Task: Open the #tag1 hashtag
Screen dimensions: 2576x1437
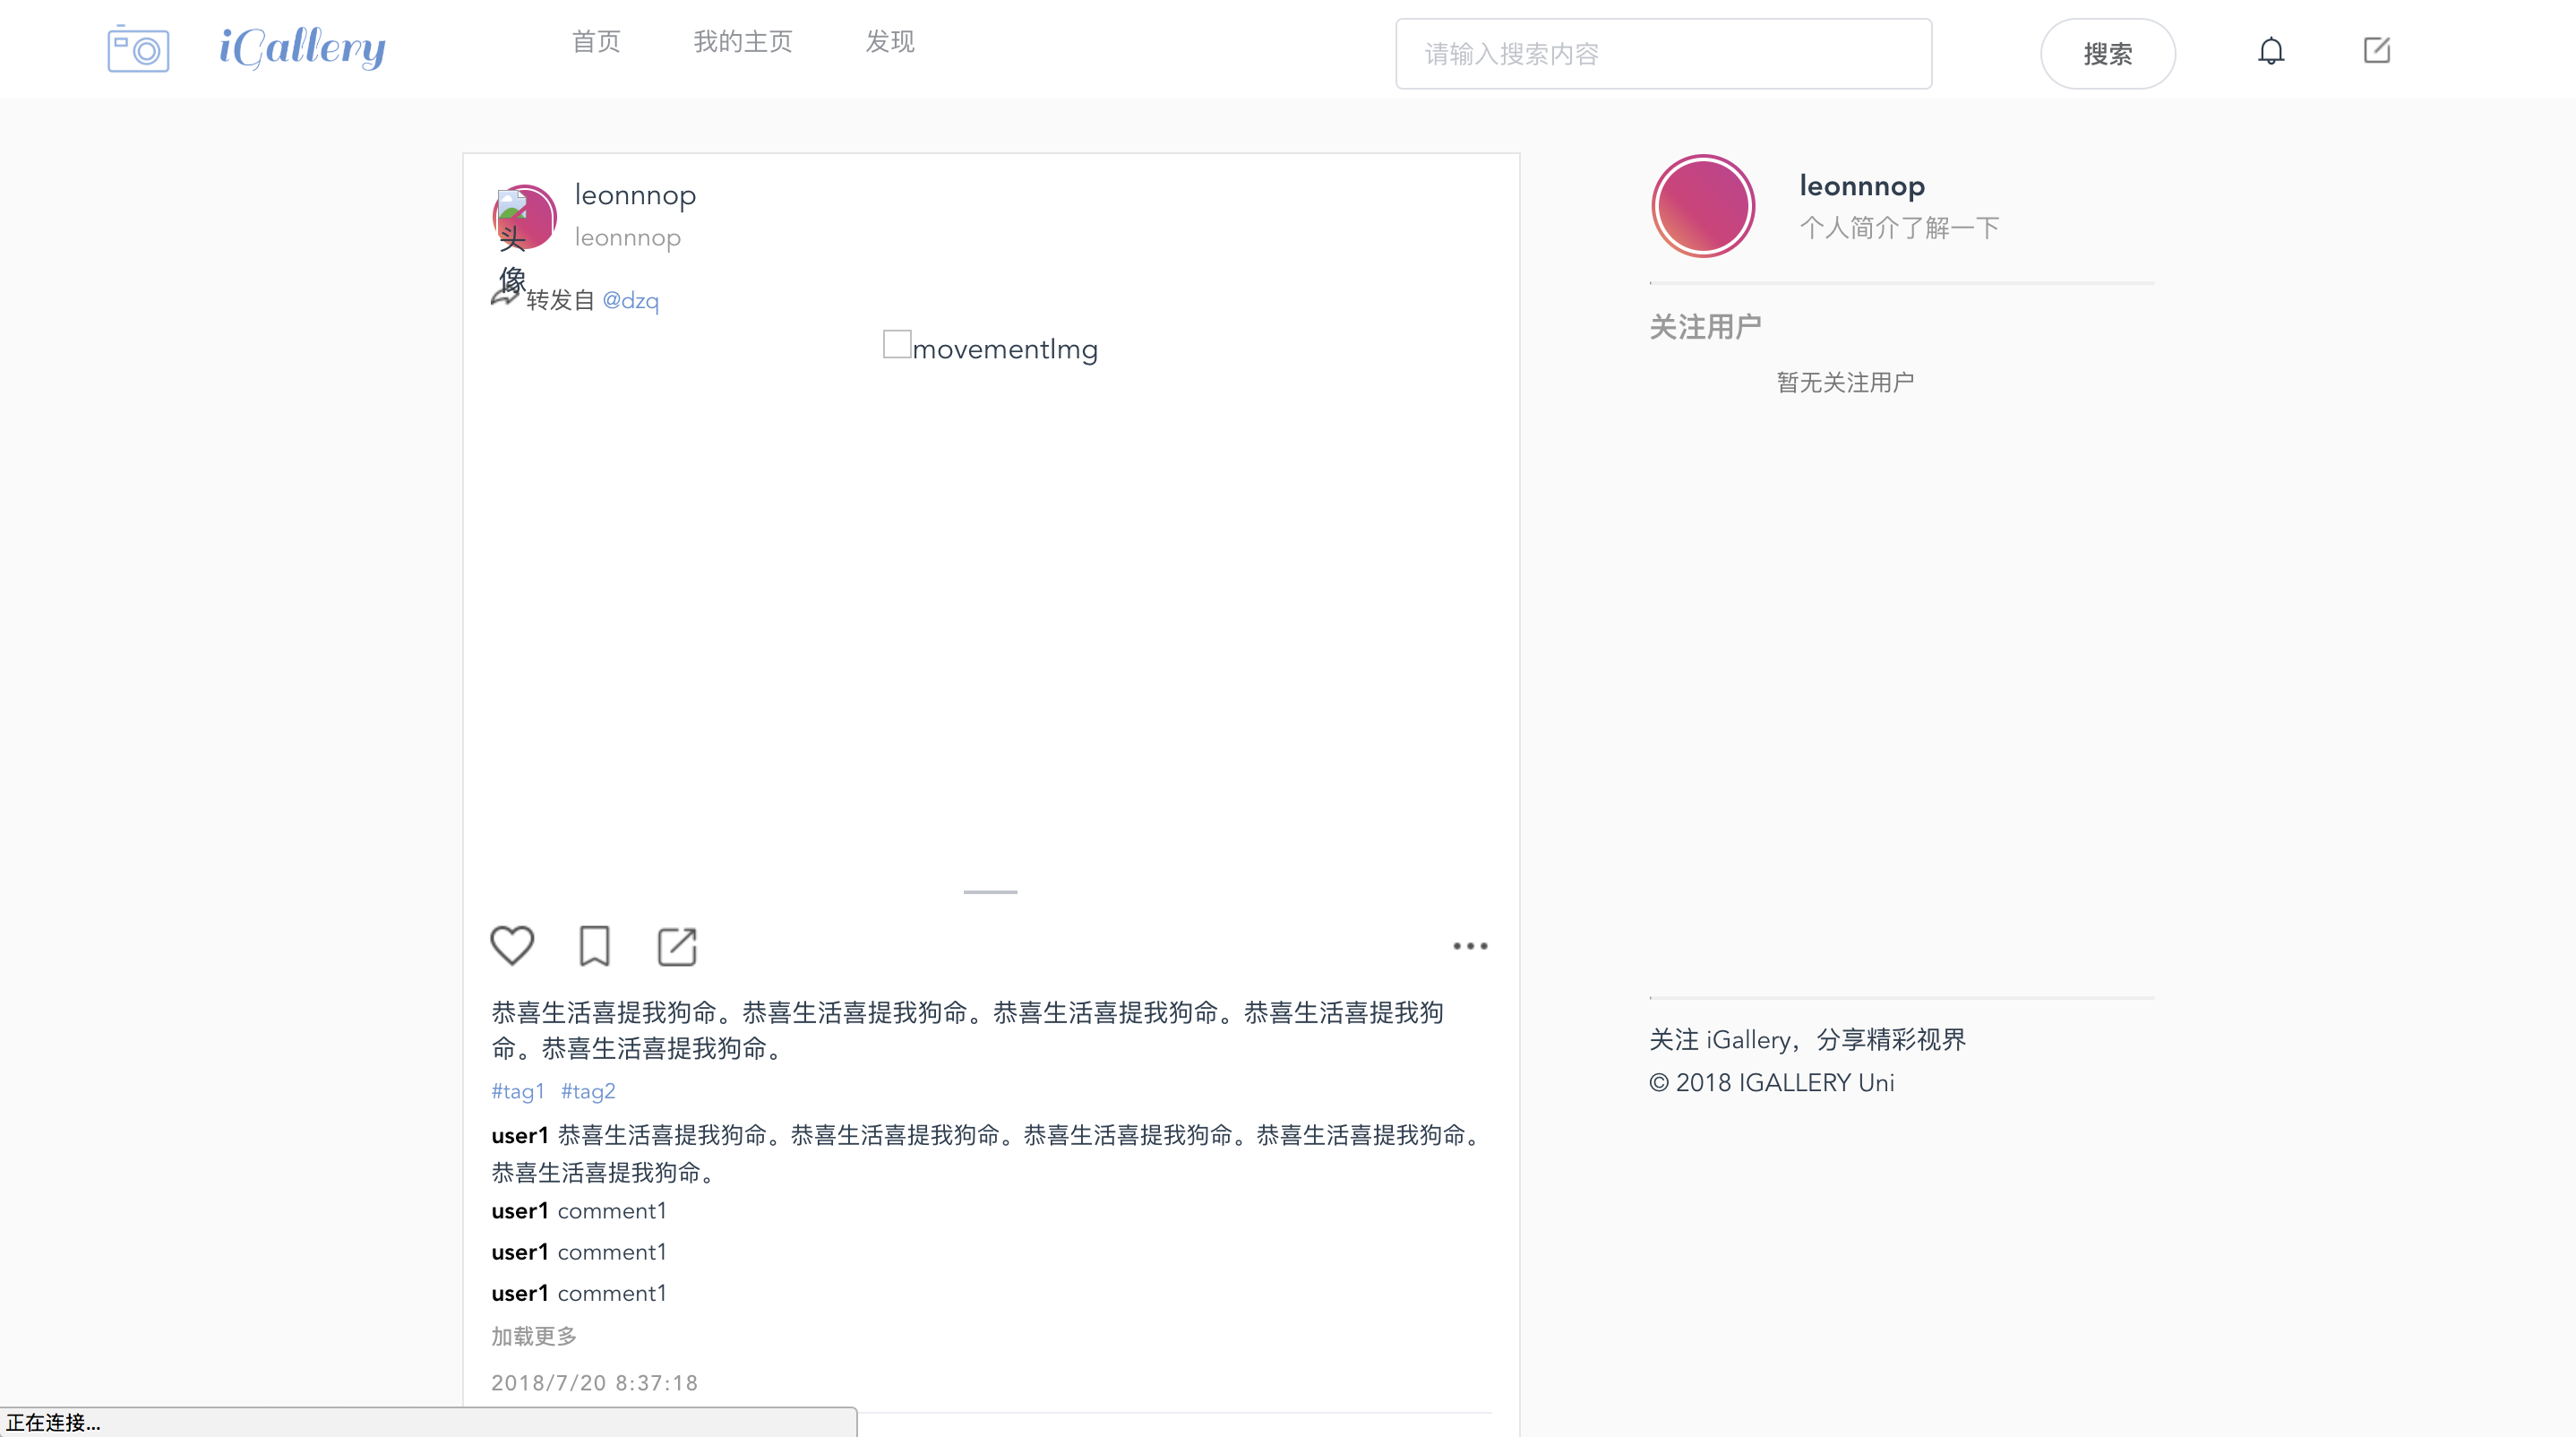Action: coord(517,1091)
